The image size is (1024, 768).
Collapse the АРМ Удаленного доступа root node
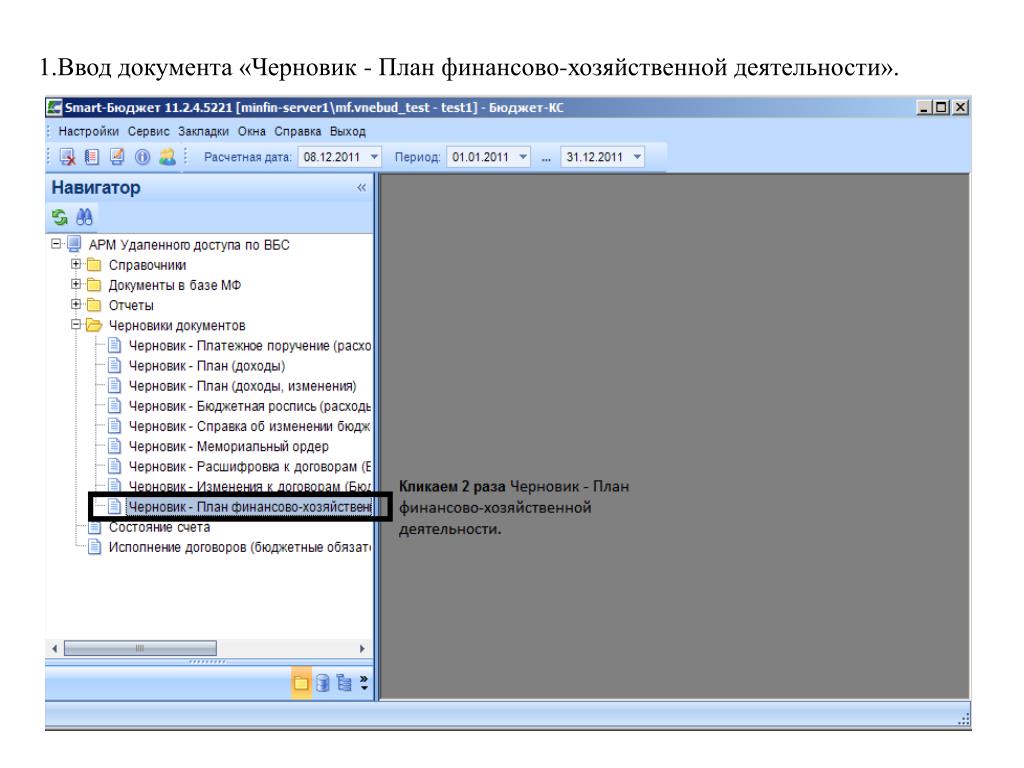(56, 244)
